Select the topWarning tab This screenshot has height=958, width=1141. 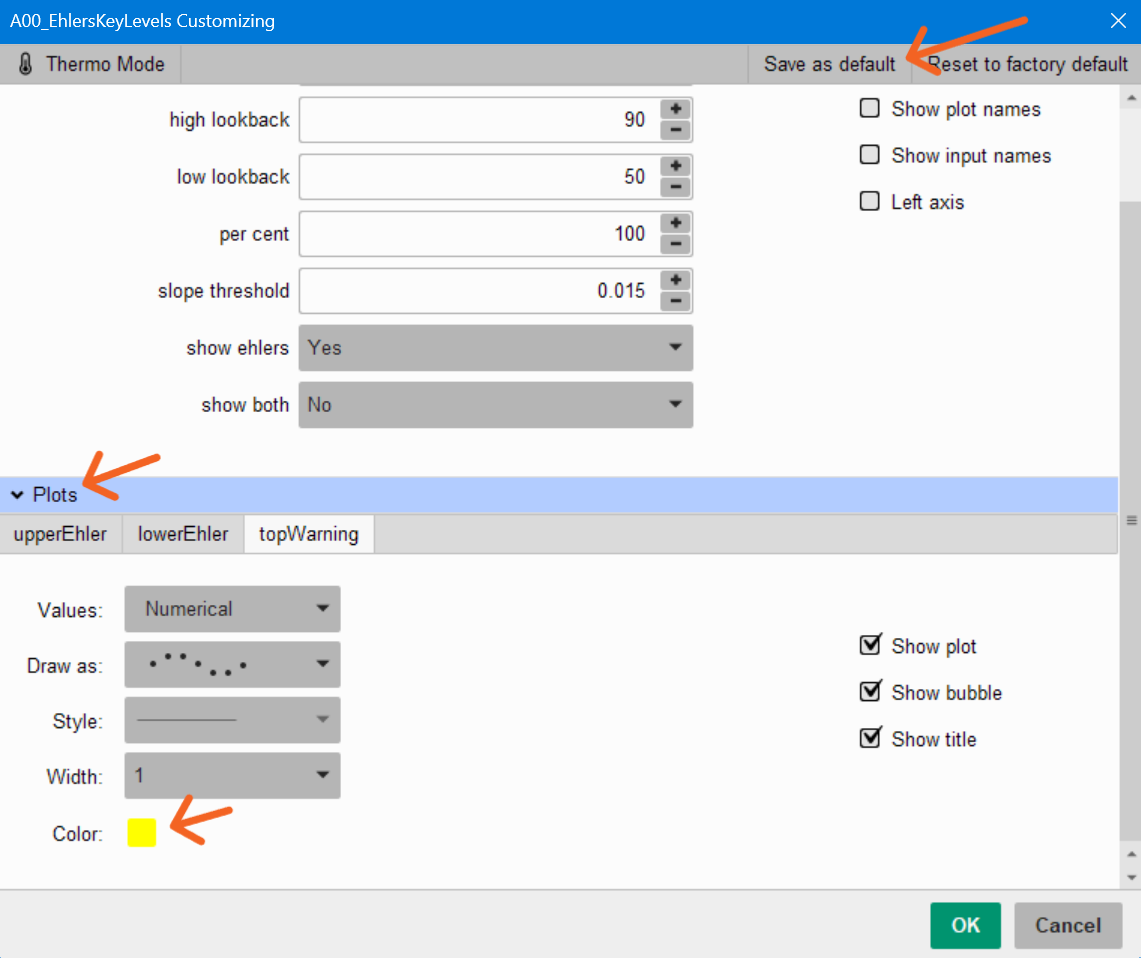(x=309, y=534)
